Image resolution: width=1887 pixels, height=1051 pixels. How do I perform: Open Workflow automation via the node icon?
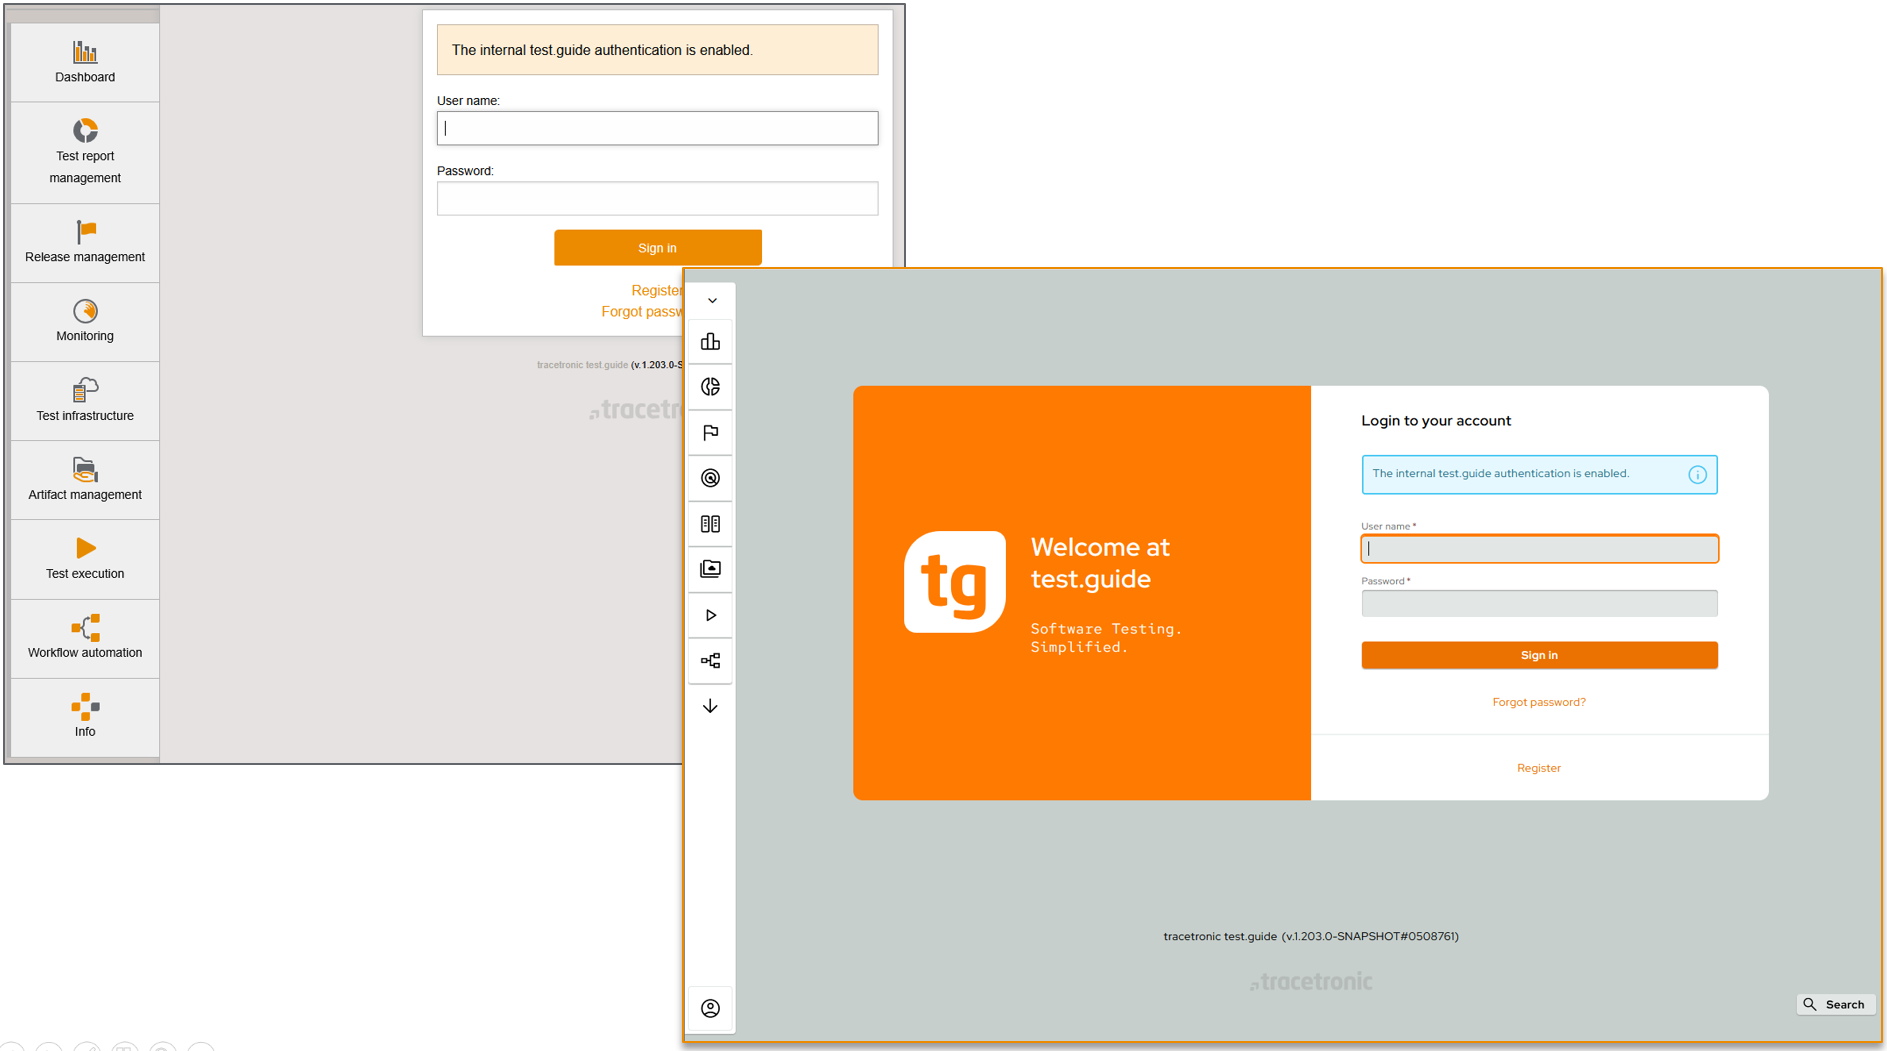click(710, 660)
